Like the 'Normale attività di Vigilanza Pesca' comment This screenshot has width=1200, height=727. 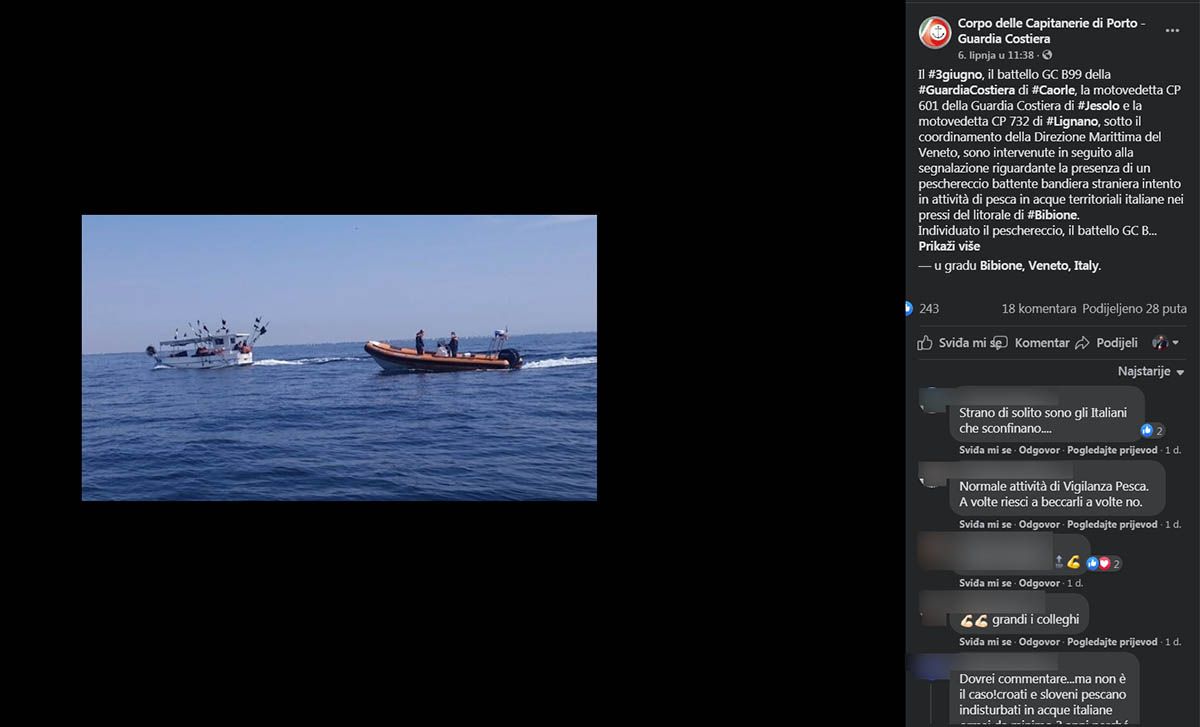(985, 524)
